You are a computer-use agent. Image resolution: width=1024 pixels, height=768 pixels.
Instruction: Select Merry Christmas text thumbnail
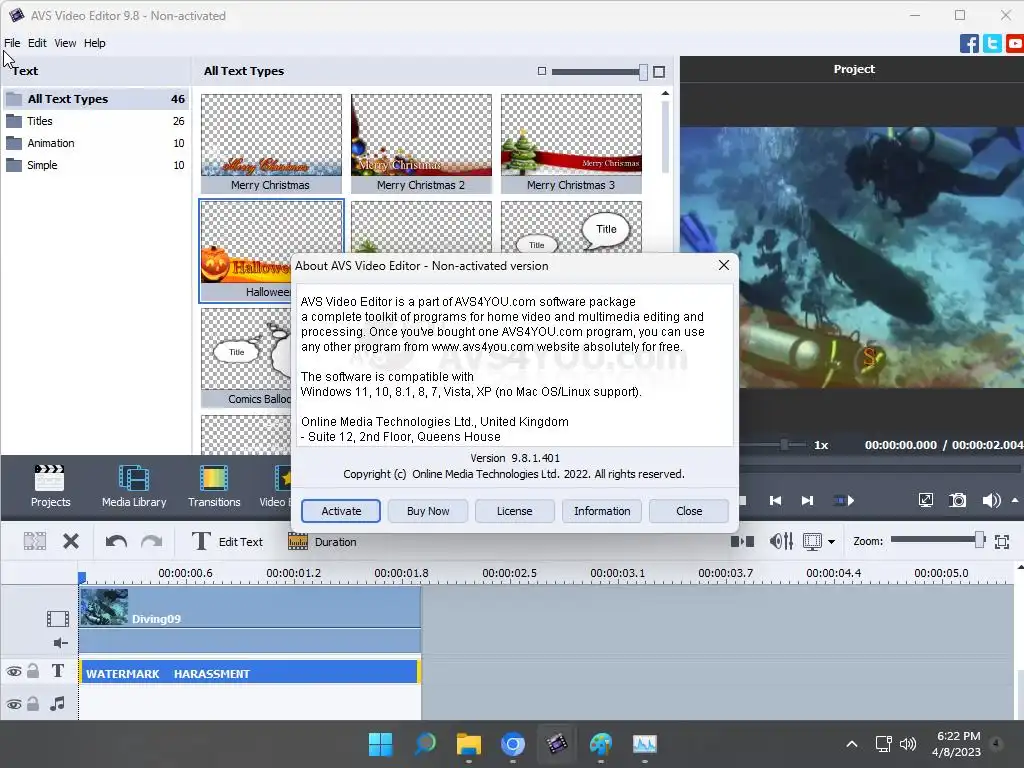[271, 144]
